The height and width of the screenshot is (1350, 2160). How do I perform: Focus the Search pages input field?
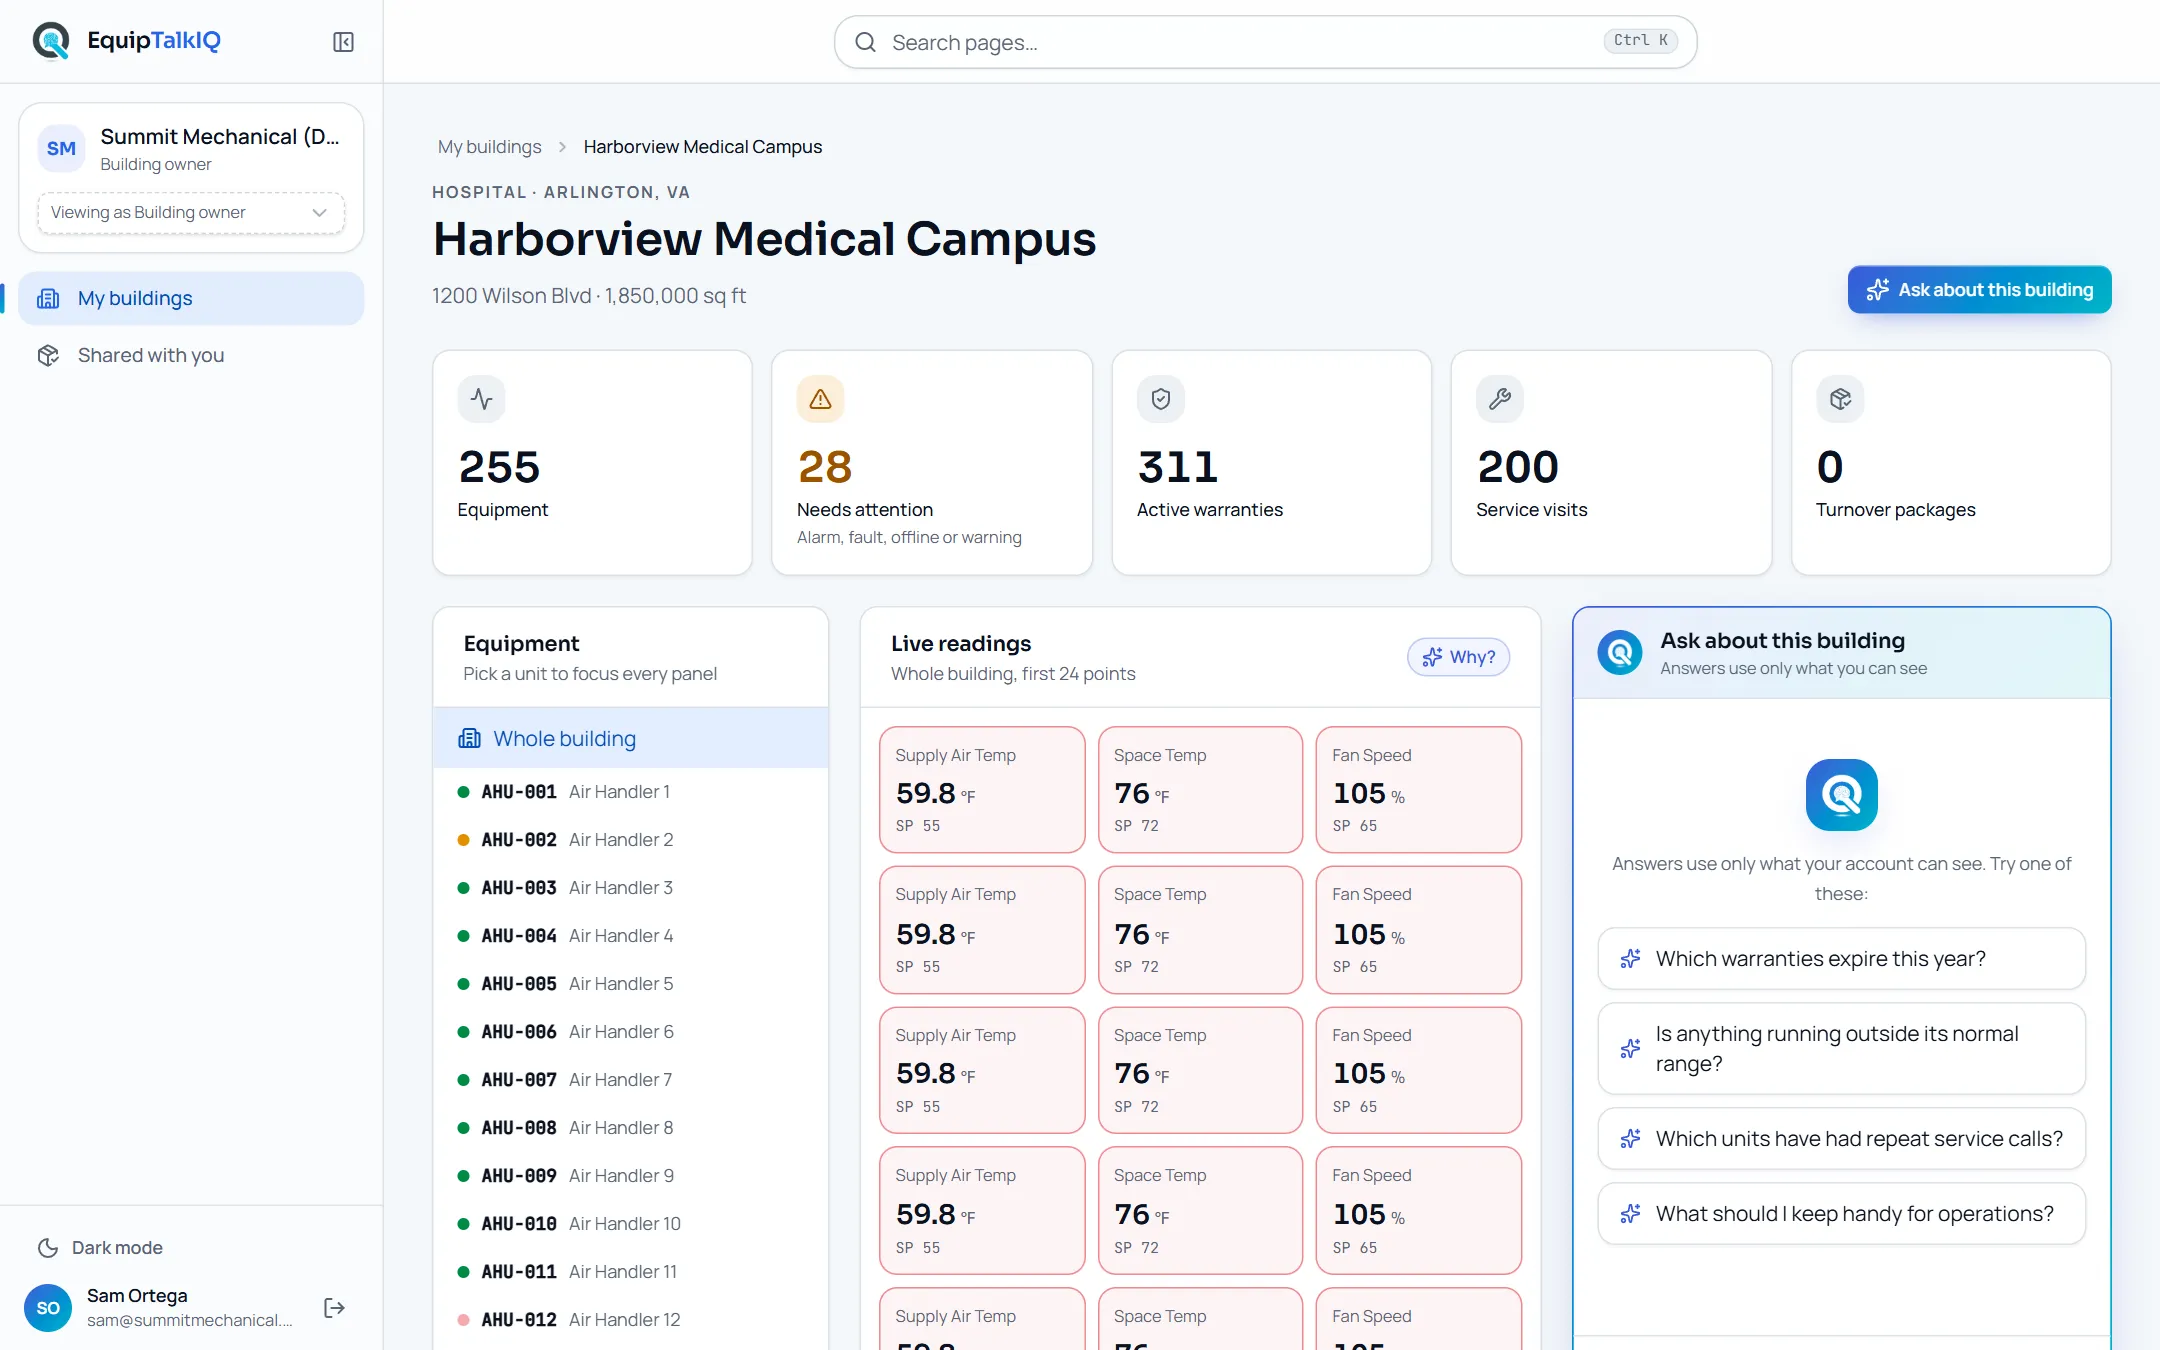click(1265, 42)
